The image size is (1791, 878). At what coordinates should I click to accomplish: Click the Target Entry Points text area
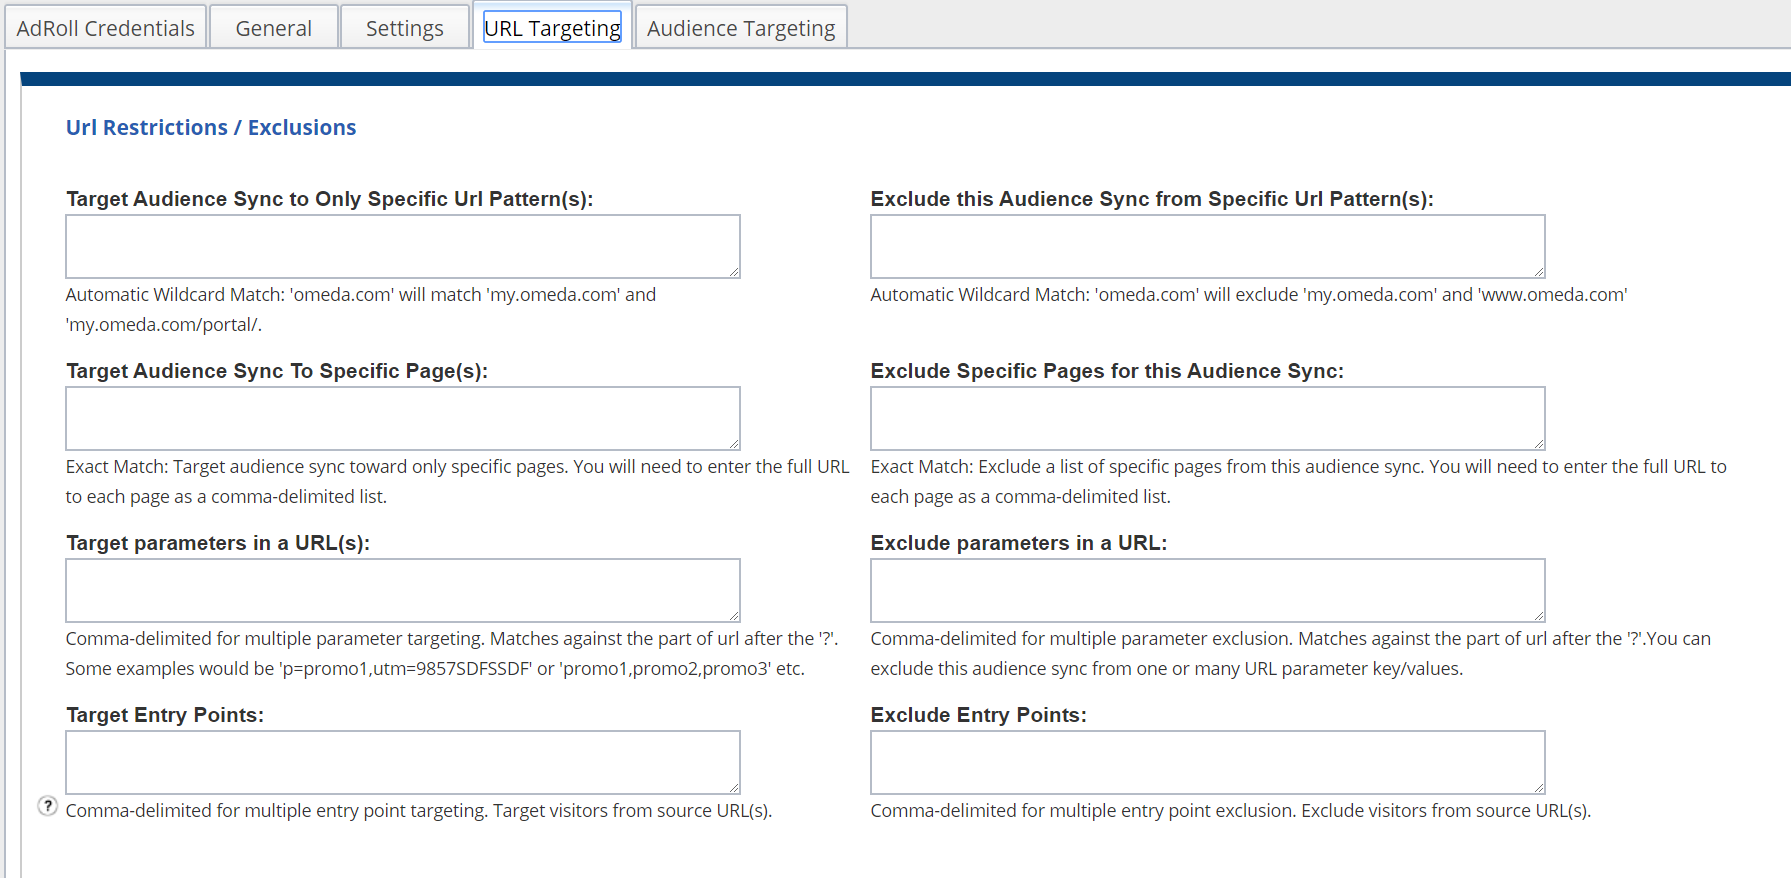pyautogui.click(x=403, y=762)
